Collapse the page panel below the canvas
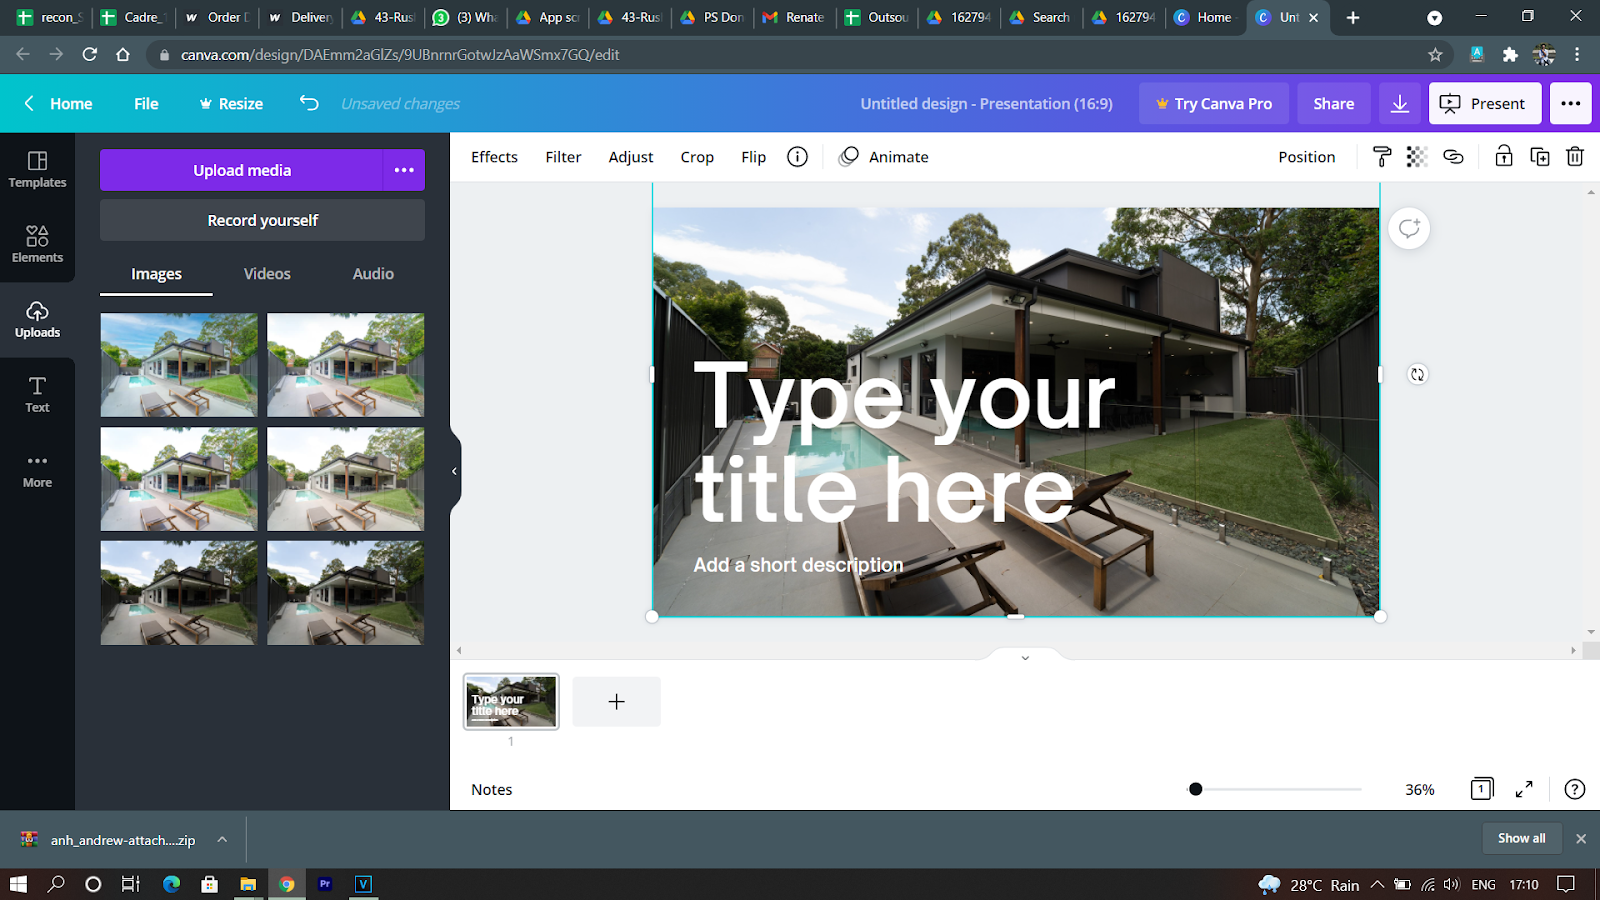Screen dimensions: 1600x900 pyautogui.click(x=1023, y=657)
